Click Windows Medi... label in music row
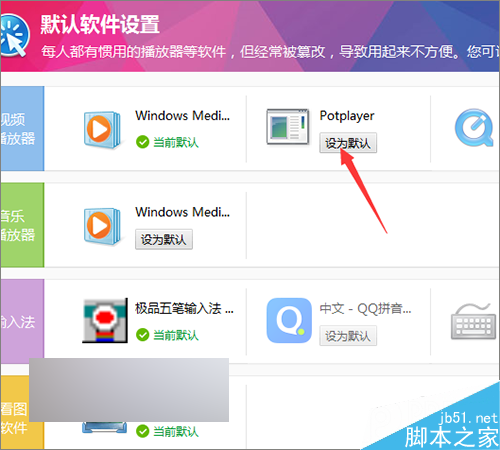The image size is (500, 450). 182,212
